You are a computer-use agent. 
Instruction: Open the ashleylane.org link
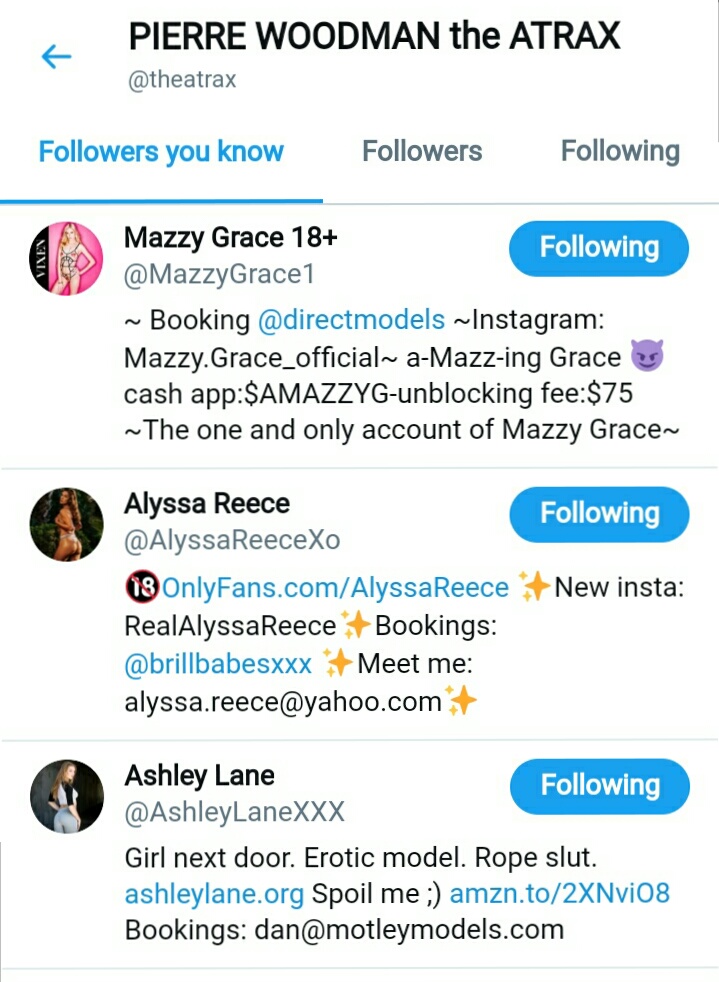click(214, 894)
